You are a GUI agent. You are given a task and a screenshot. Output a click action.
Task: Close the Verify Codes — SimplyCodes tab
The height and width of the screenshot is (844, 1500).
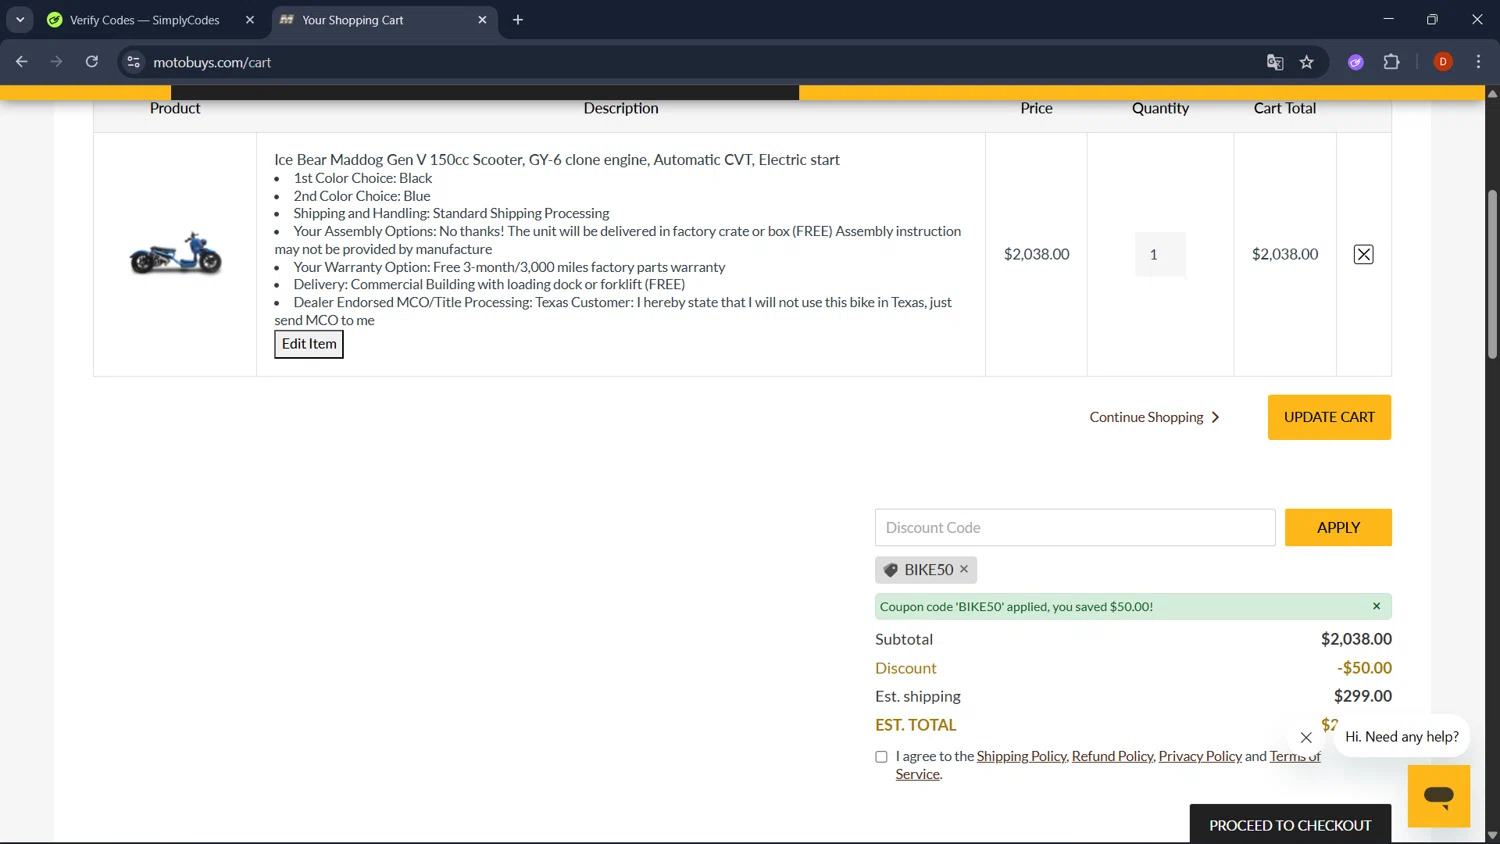(x=250, y=20)
